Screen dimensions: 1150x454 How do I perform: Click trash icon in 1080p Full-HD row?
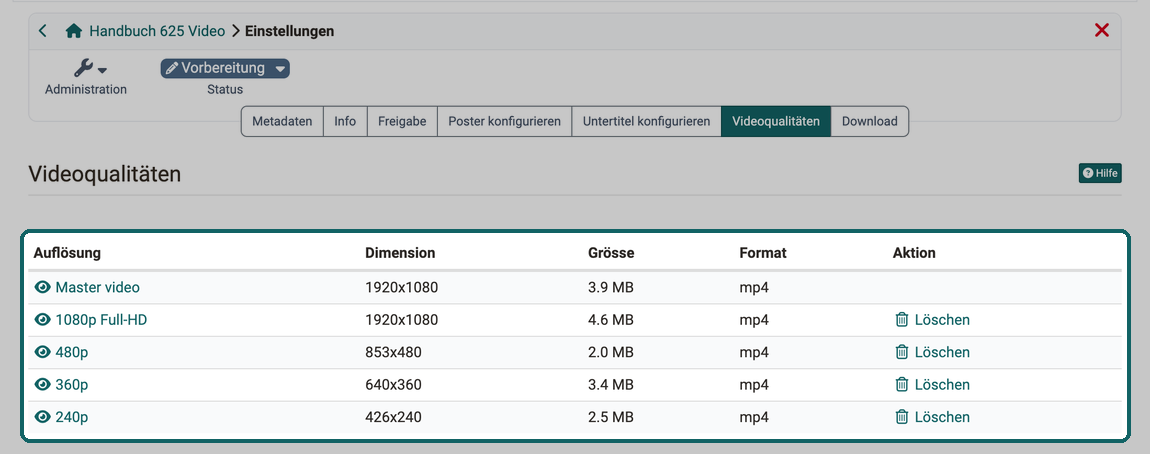click(x=901, y=320)
